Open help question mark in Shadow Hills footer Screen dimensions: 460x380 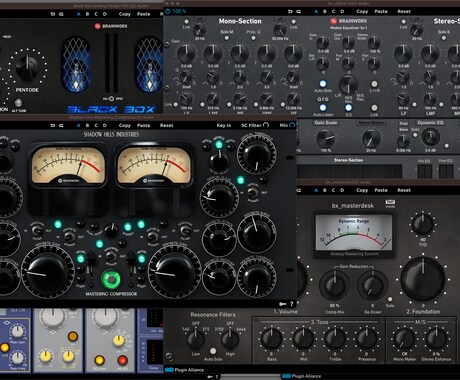coord(291,304)
